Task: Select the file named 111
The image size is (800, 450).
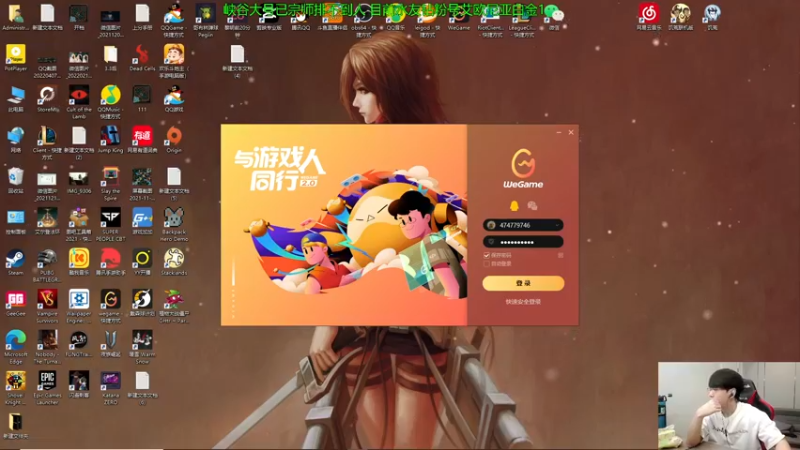Action: coord(142,98)
